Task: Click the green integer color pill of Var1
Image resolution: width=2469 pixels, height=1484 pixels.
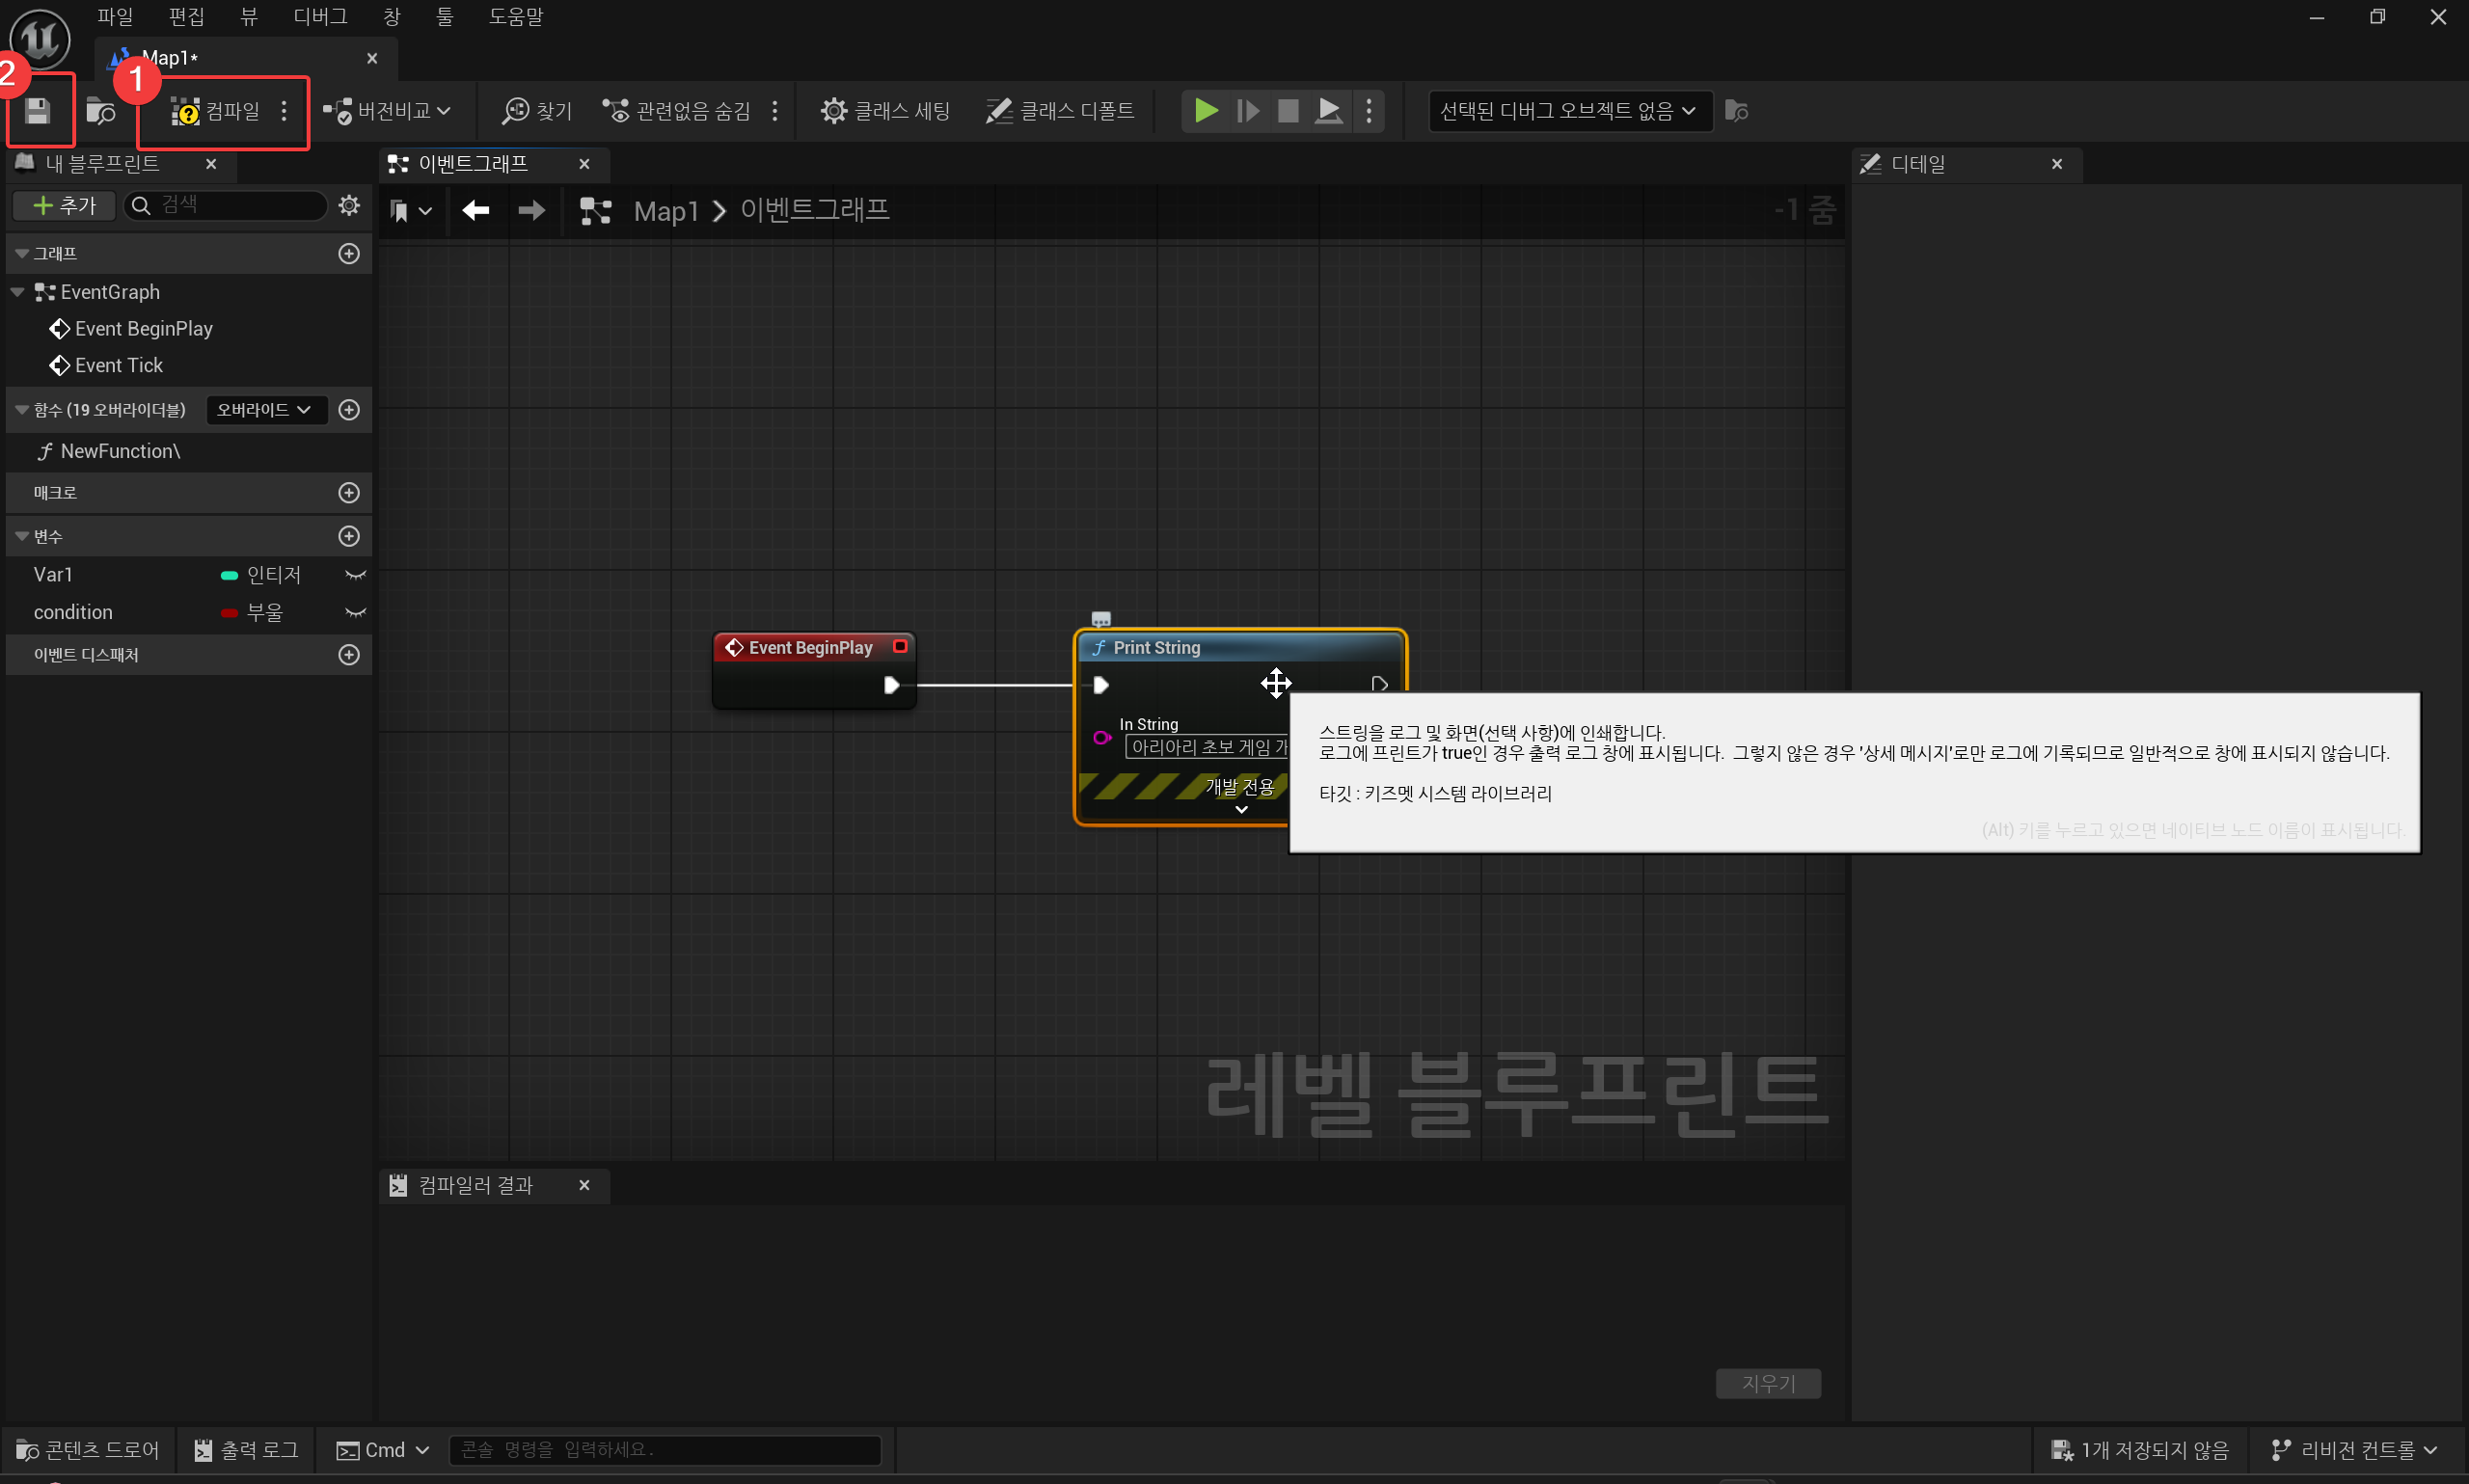Action: [x=229, y=575]
